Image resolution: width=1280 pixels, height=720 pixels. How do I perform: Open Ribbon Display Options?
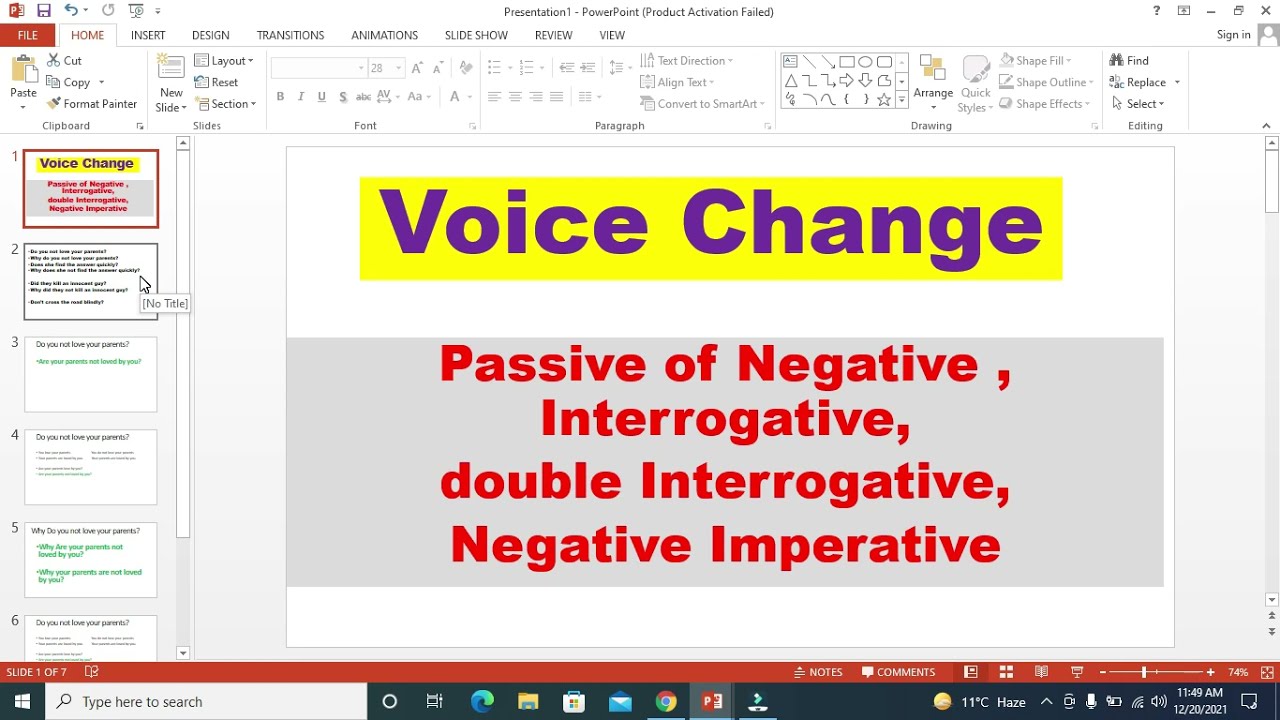point(1184,11)
